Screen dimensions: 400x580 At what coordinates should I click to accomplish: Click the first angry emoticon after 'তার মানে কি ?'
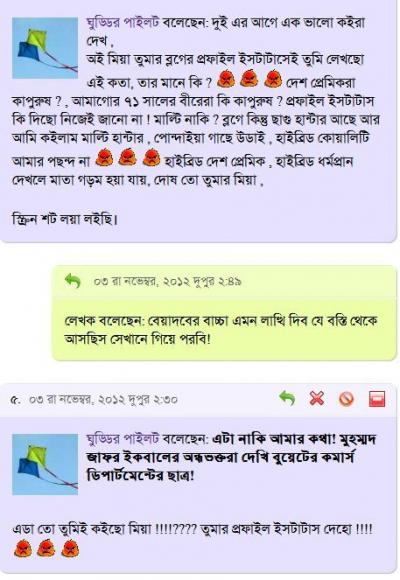tap(226, 78)
